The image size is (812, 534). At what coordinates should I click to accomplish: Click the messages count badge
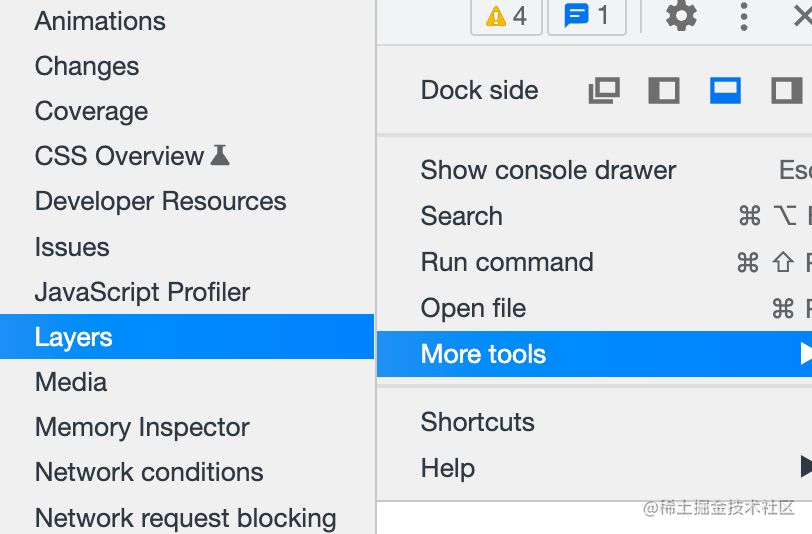(587, 16)
